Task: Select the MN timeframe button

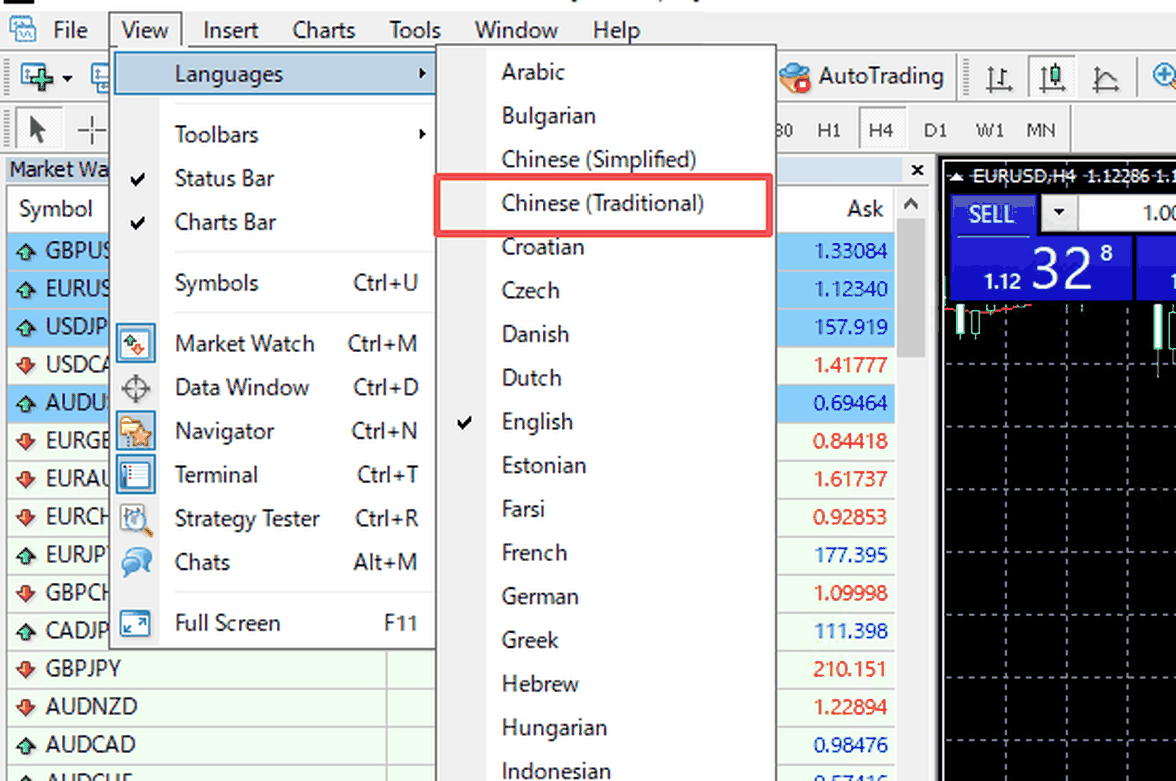Action: coord(1040,131)
